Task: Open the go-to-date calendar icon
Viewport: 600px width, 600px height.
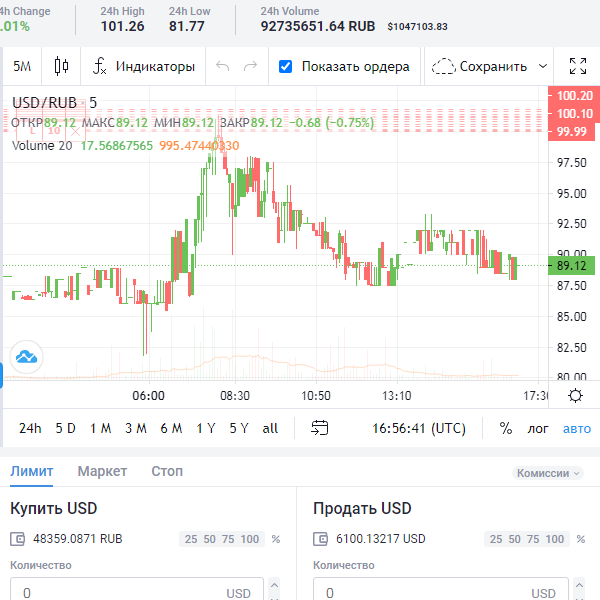Action: [319, 428]
